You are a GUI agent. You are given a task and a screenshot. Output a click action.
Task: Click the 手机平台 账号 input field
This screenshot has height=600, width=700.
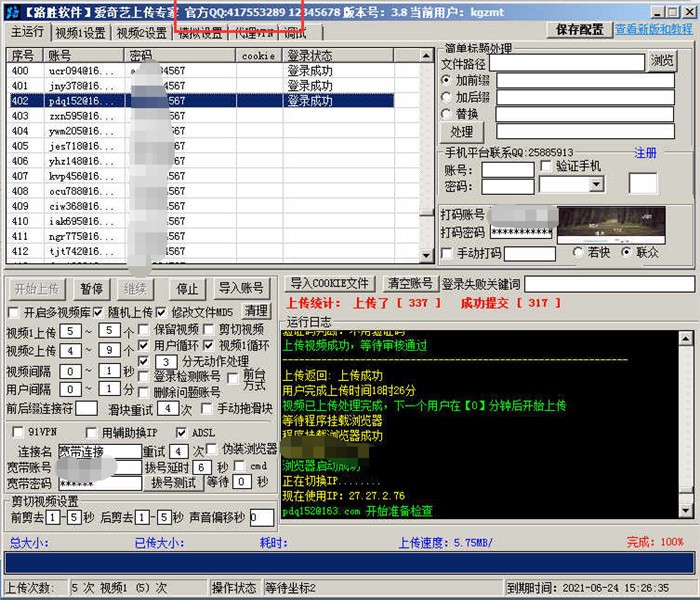tap(508, 170)
